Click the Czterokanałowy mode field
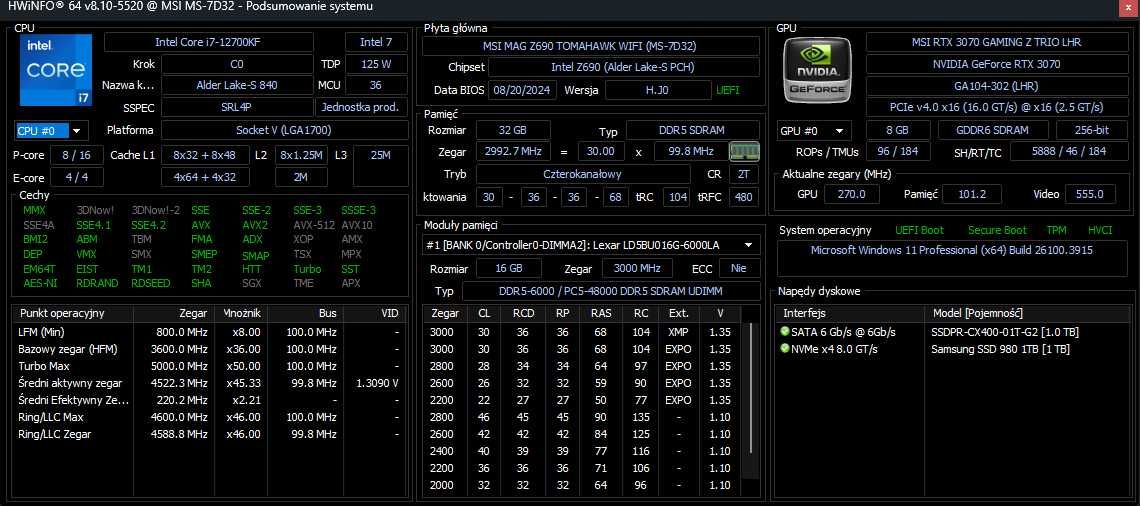Screen dimensions: 1140x506 [x=582, y=174]
